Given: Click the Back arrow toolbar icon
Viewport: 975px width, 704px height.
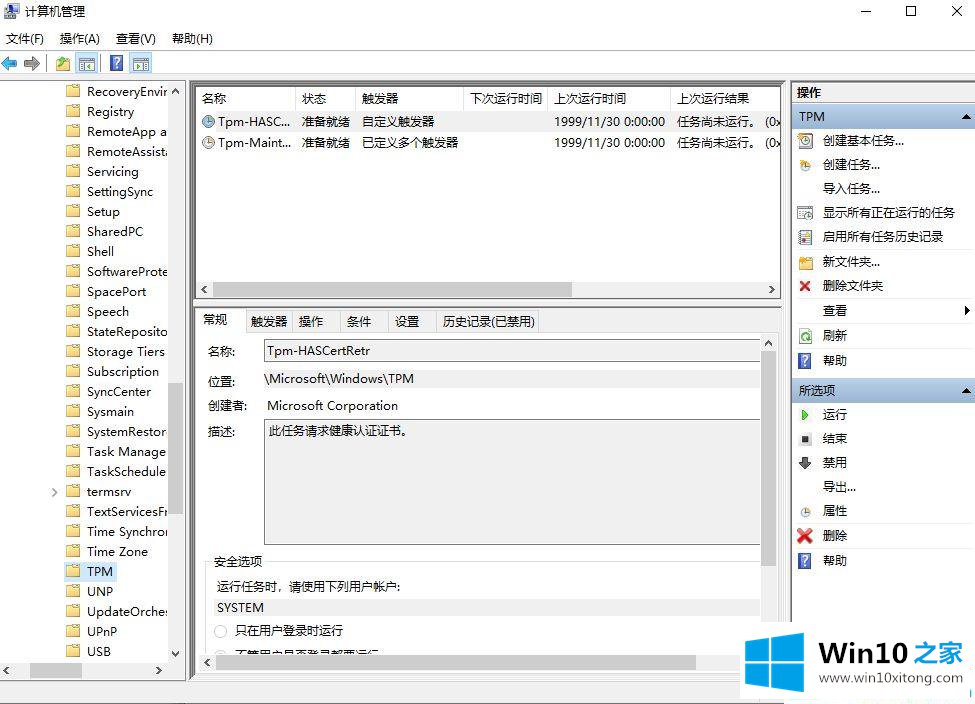Looking at the screenshot, I should (9, 63).
